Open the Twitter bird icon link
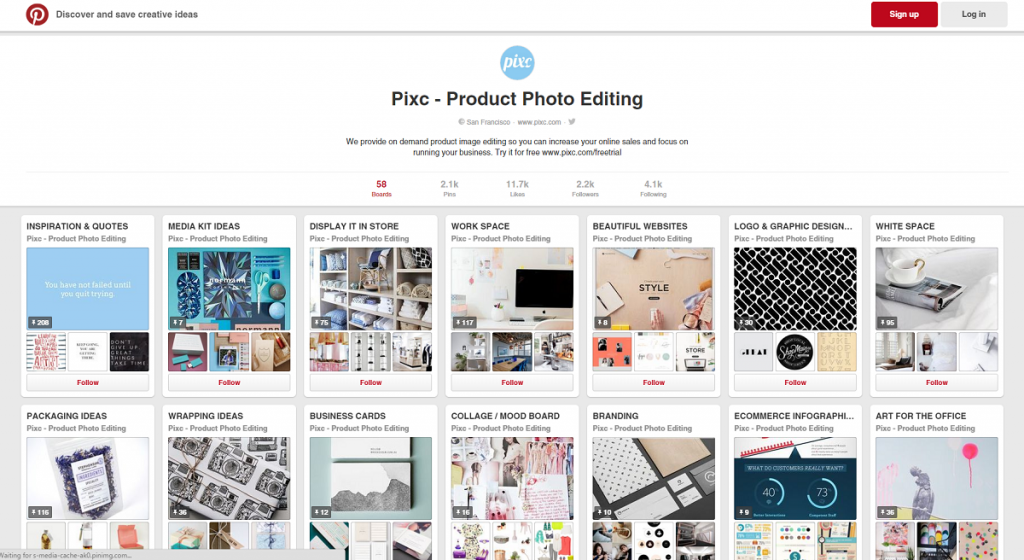1024x560 pixels. coord(571,121)
